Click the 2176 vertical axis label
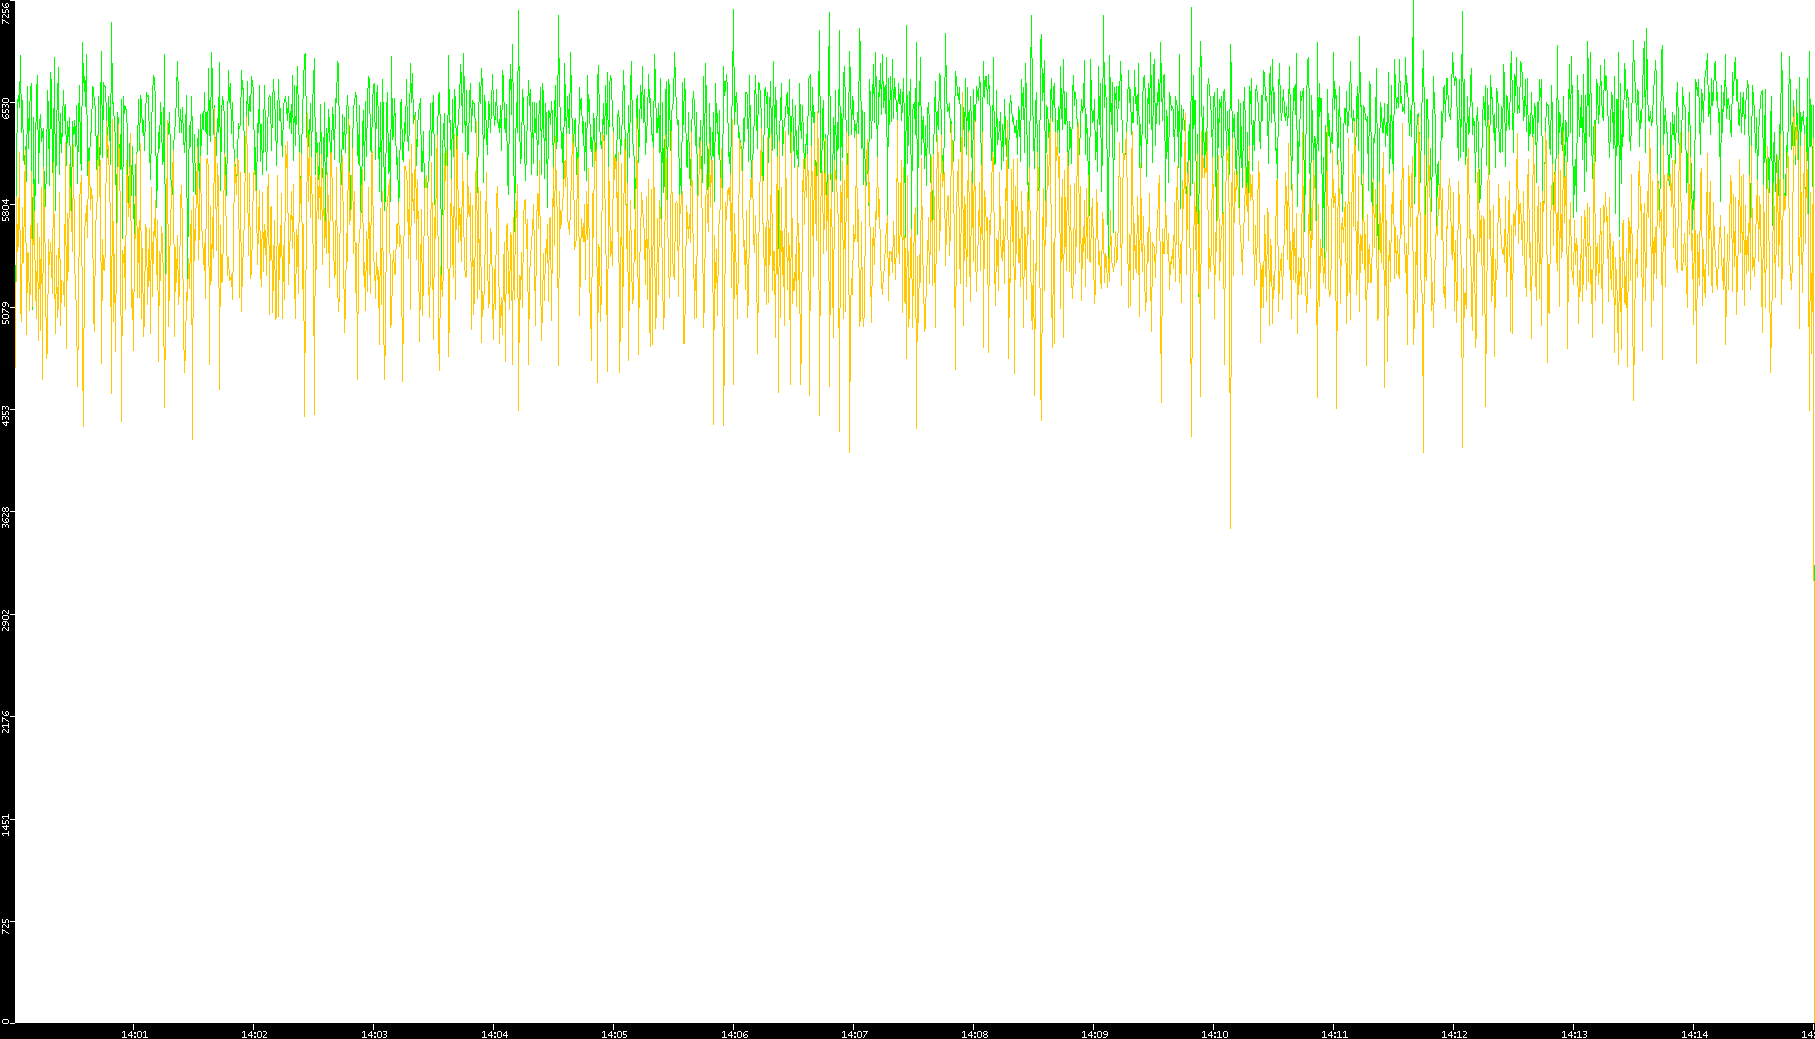This screenshot has height=1039, width=1815. [7, 721]
